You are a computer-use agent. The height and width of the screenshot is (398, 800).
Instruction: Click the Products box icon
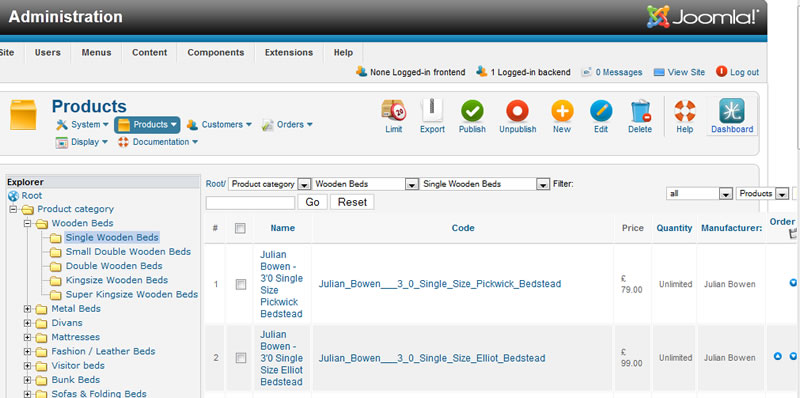(23, 115)
